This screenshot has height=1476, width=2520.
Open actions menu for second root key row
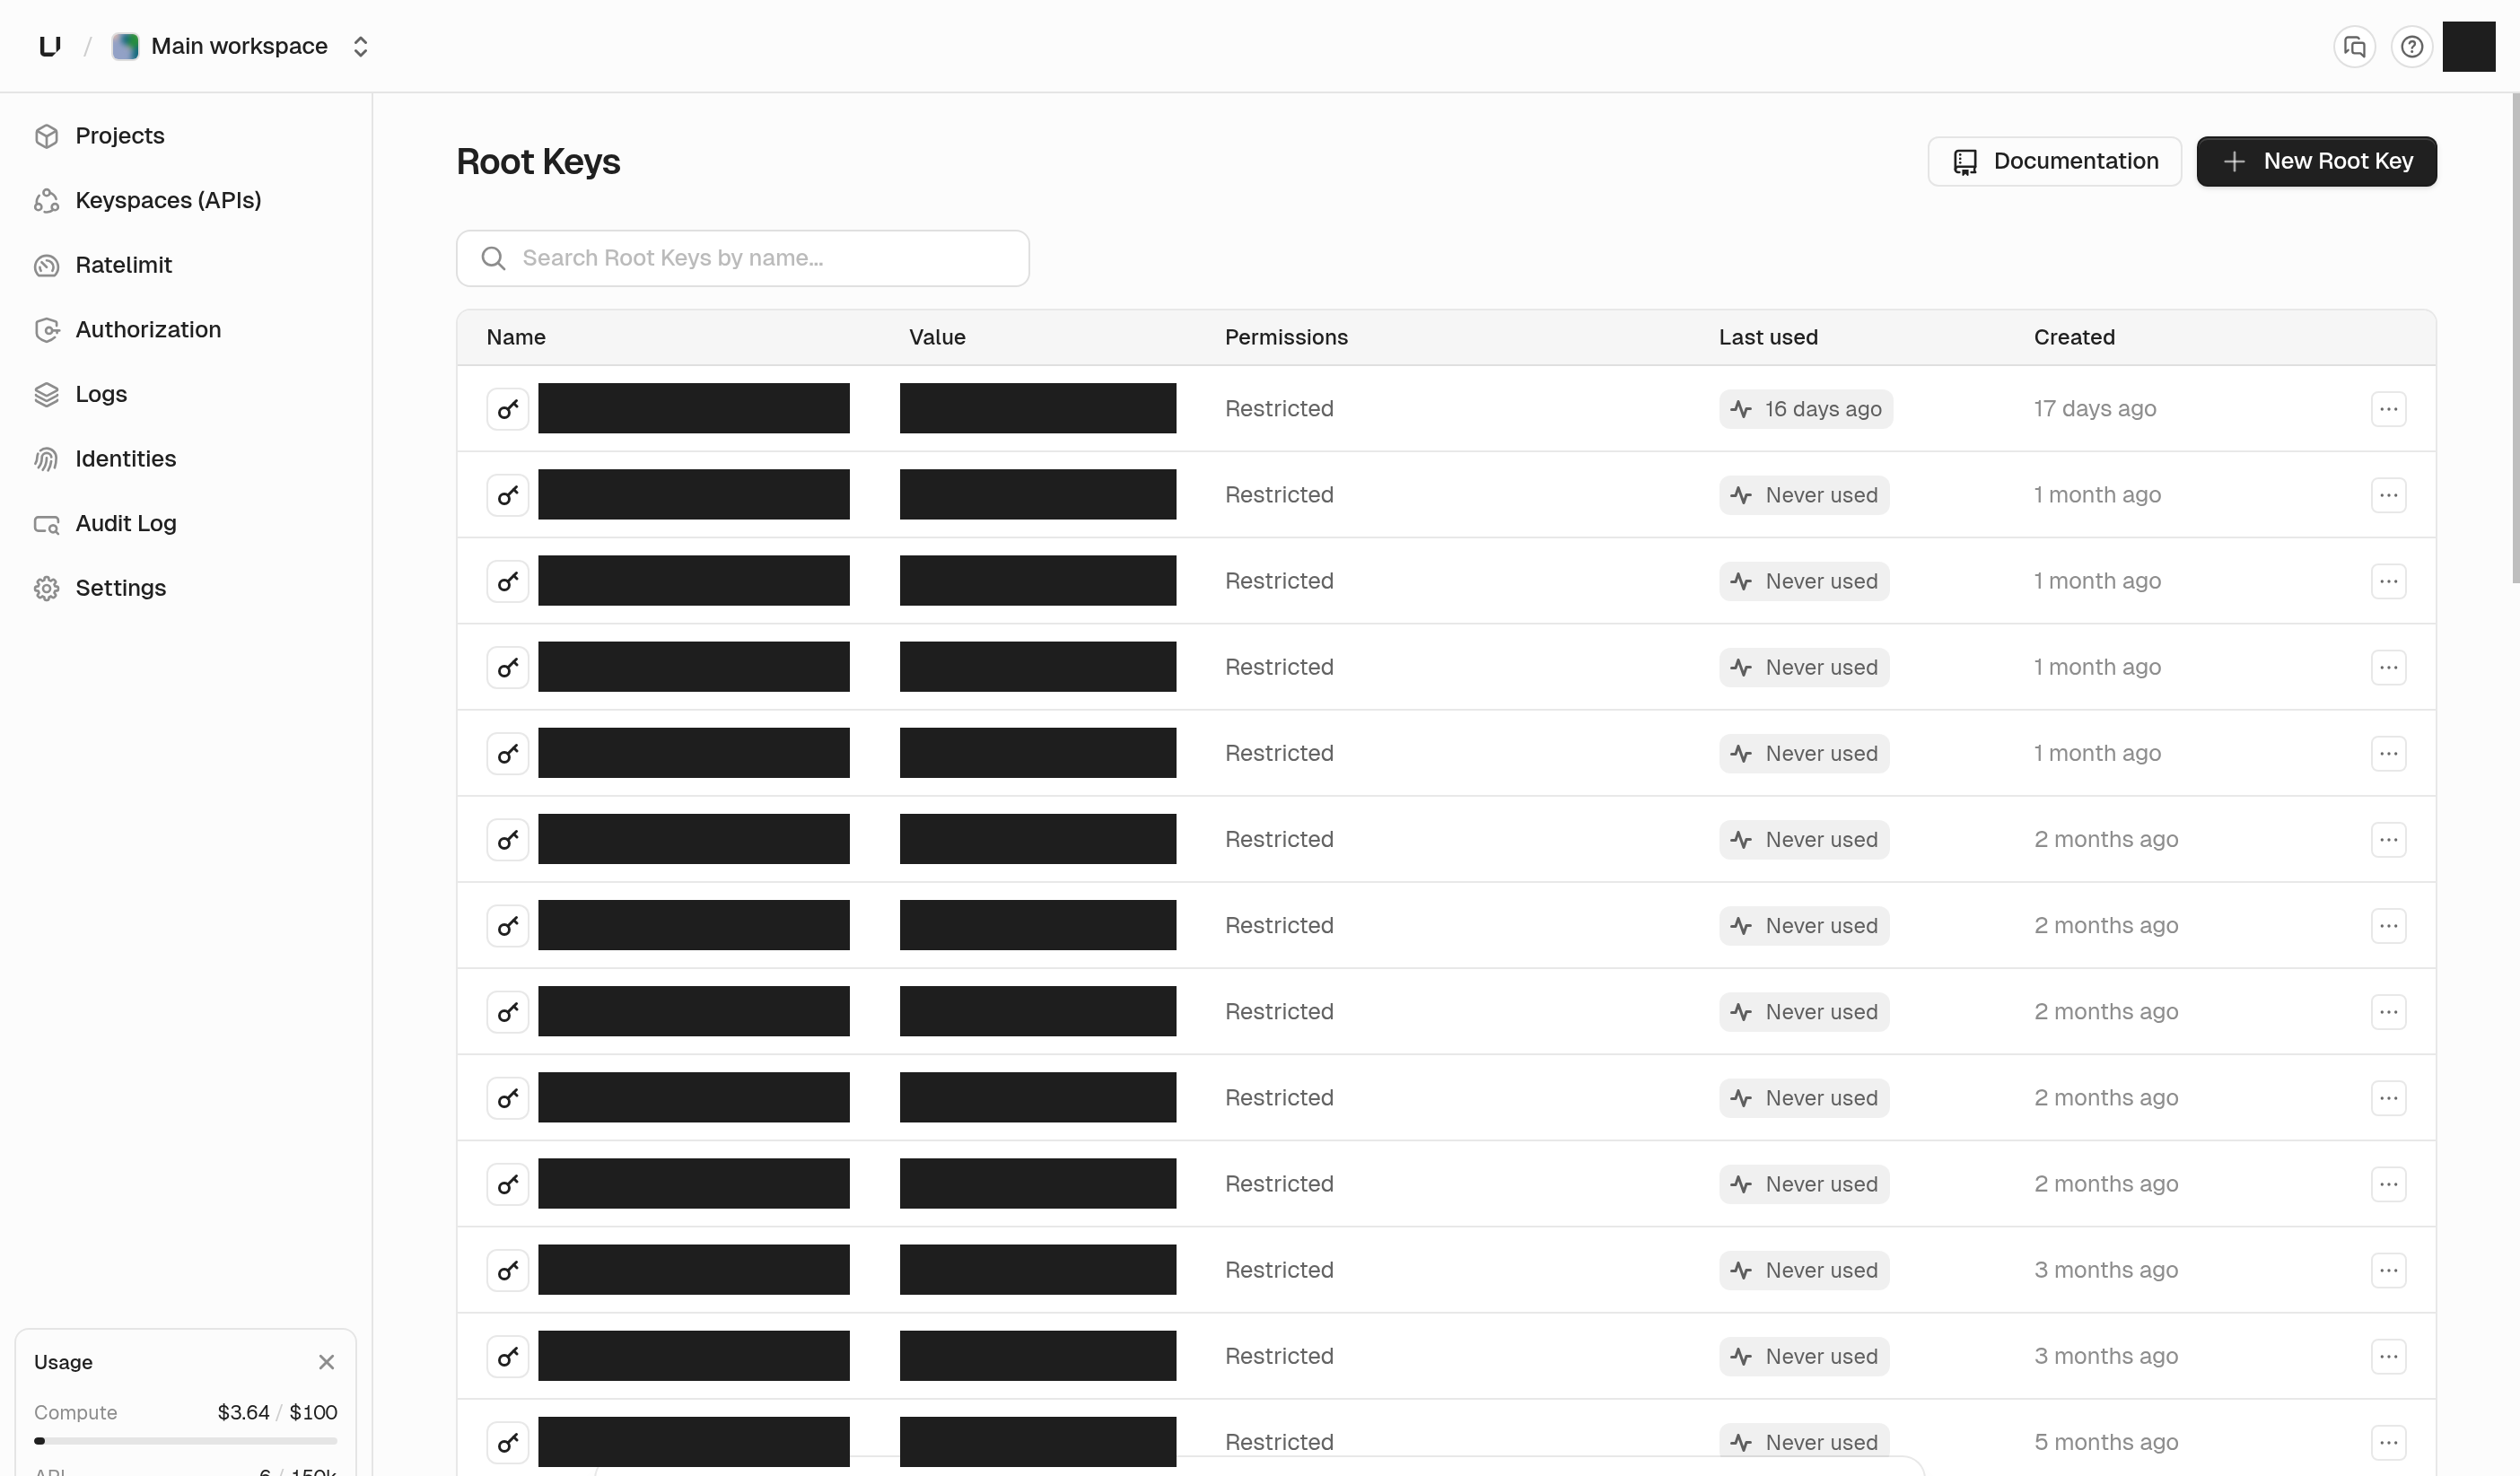(2388, 494)
